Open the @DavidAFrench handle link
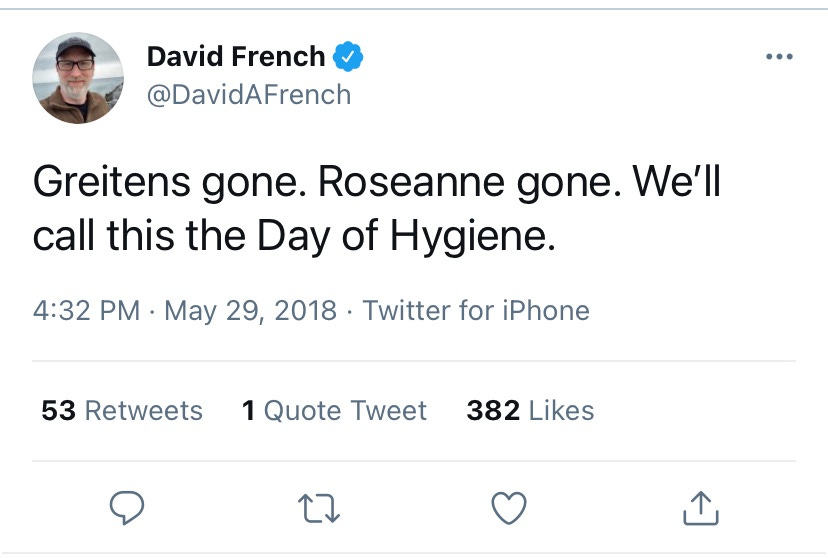This screenshot has width=828, height=558. click(x=249, y=95)
